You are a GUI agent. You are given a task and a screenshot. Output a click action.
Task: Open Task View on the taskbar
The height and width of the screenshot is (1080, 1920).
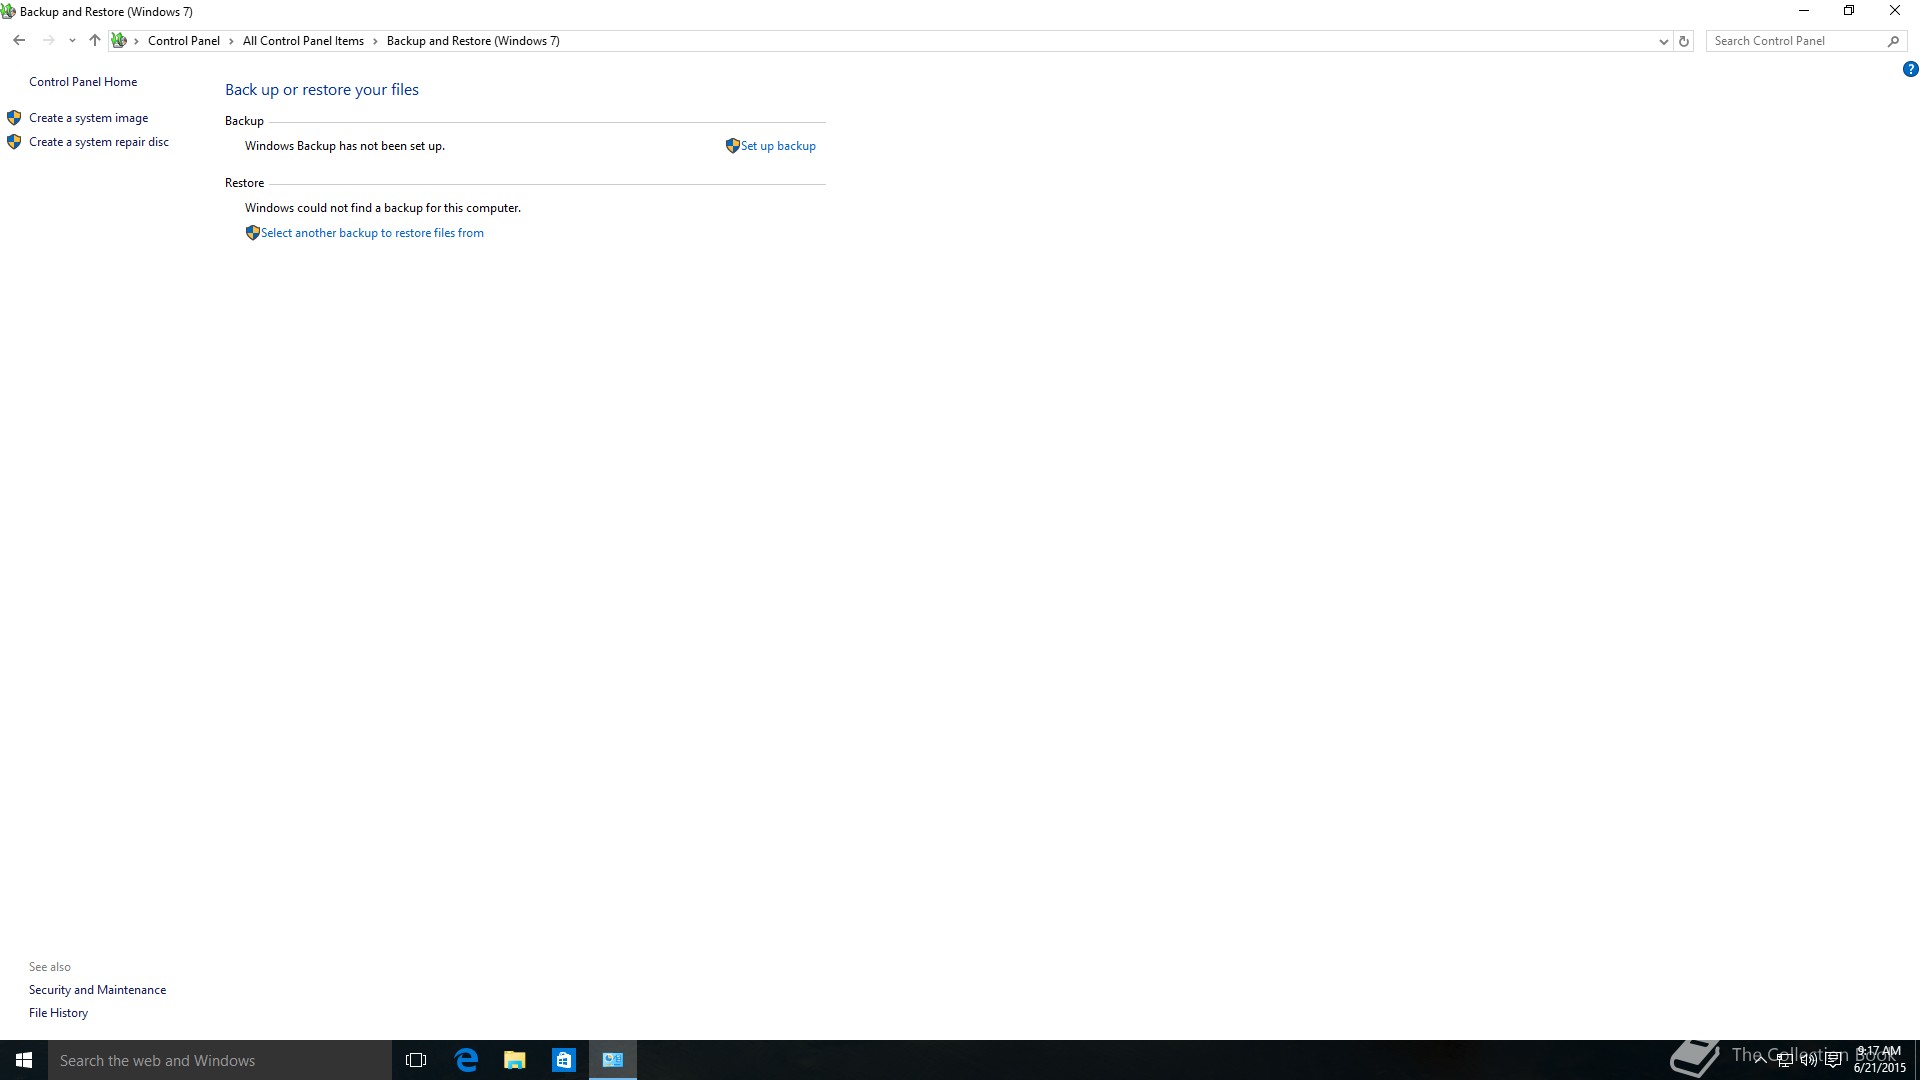coord(416,1060)
